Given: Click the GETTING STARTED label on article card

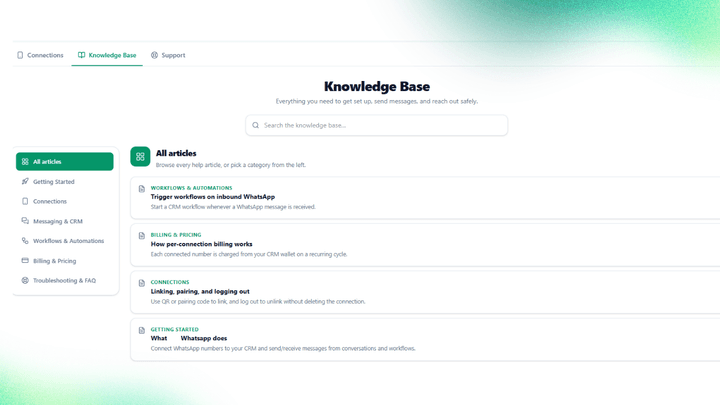Looking at the screenshot, I should (174, 329).
